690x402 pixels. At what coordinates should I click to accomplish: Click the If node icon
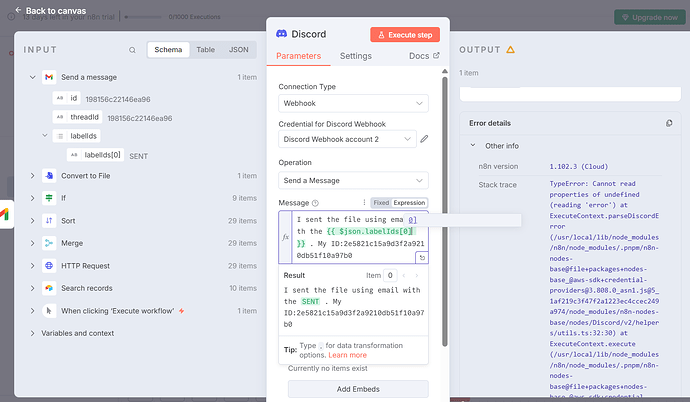[49, 198]
